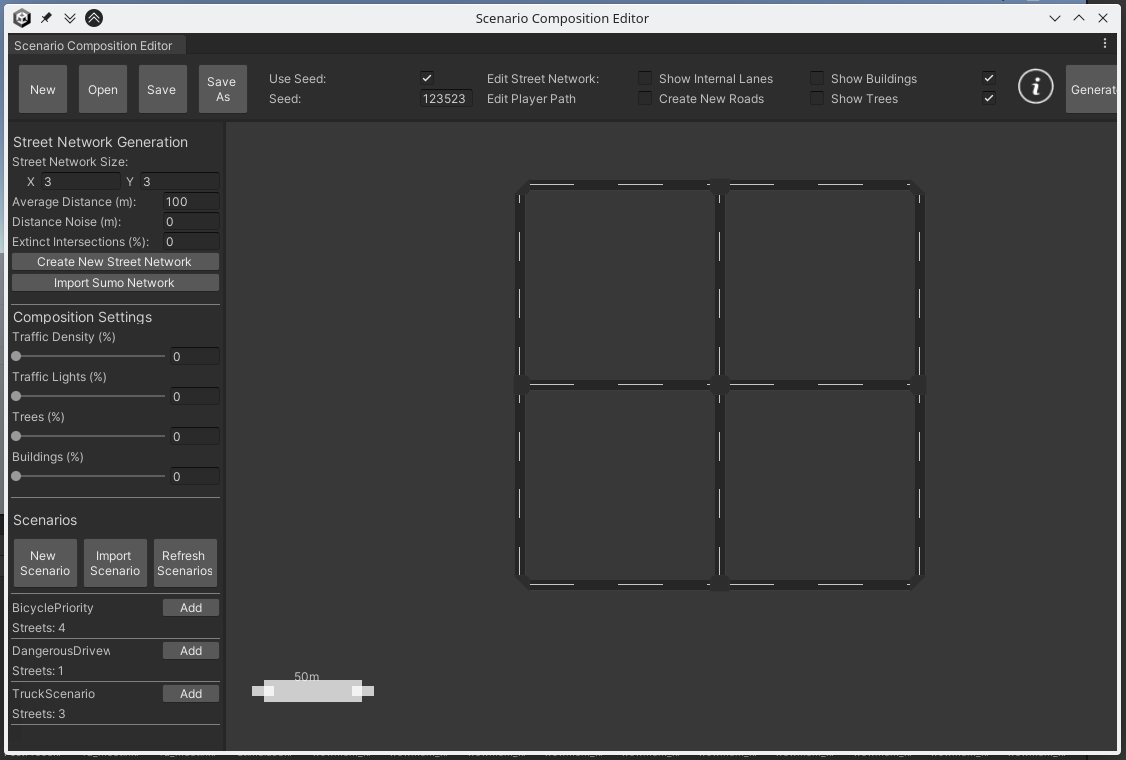Click the window minimize chevron
1126x760 pixels.
point(1054,18)
